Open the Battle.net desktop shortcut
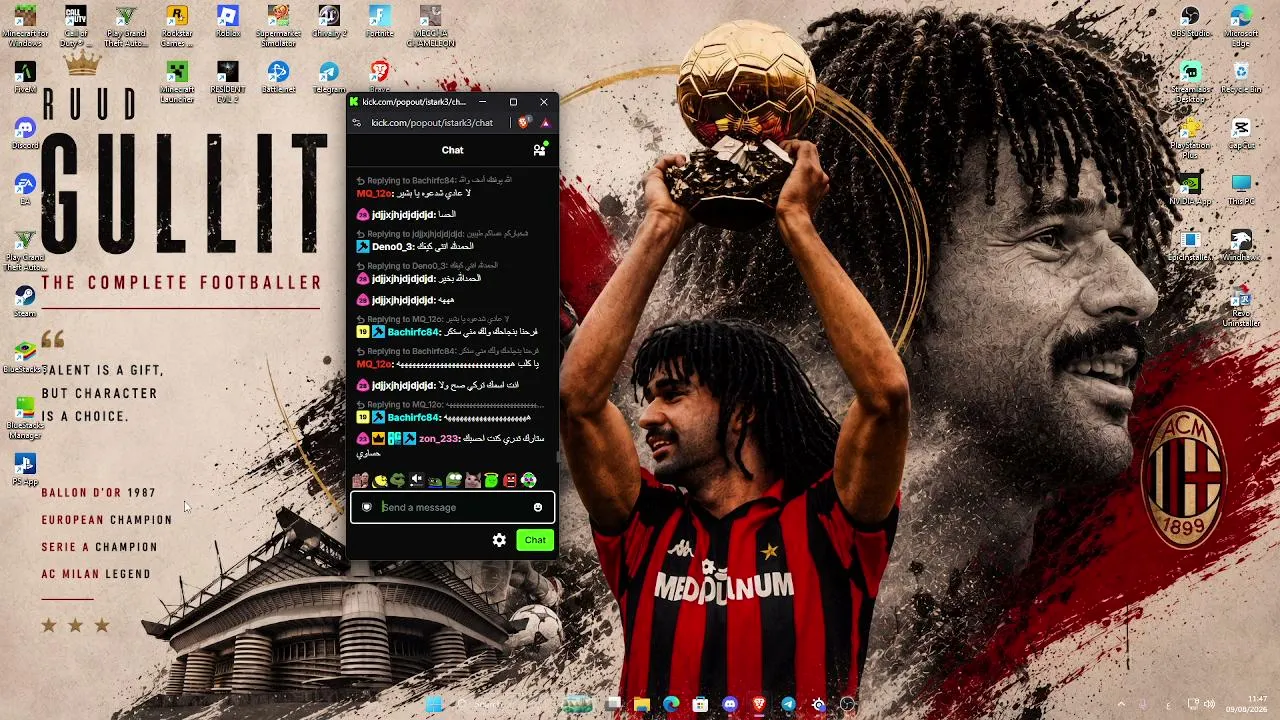The image size is (1280, 720). coord(278,77)
